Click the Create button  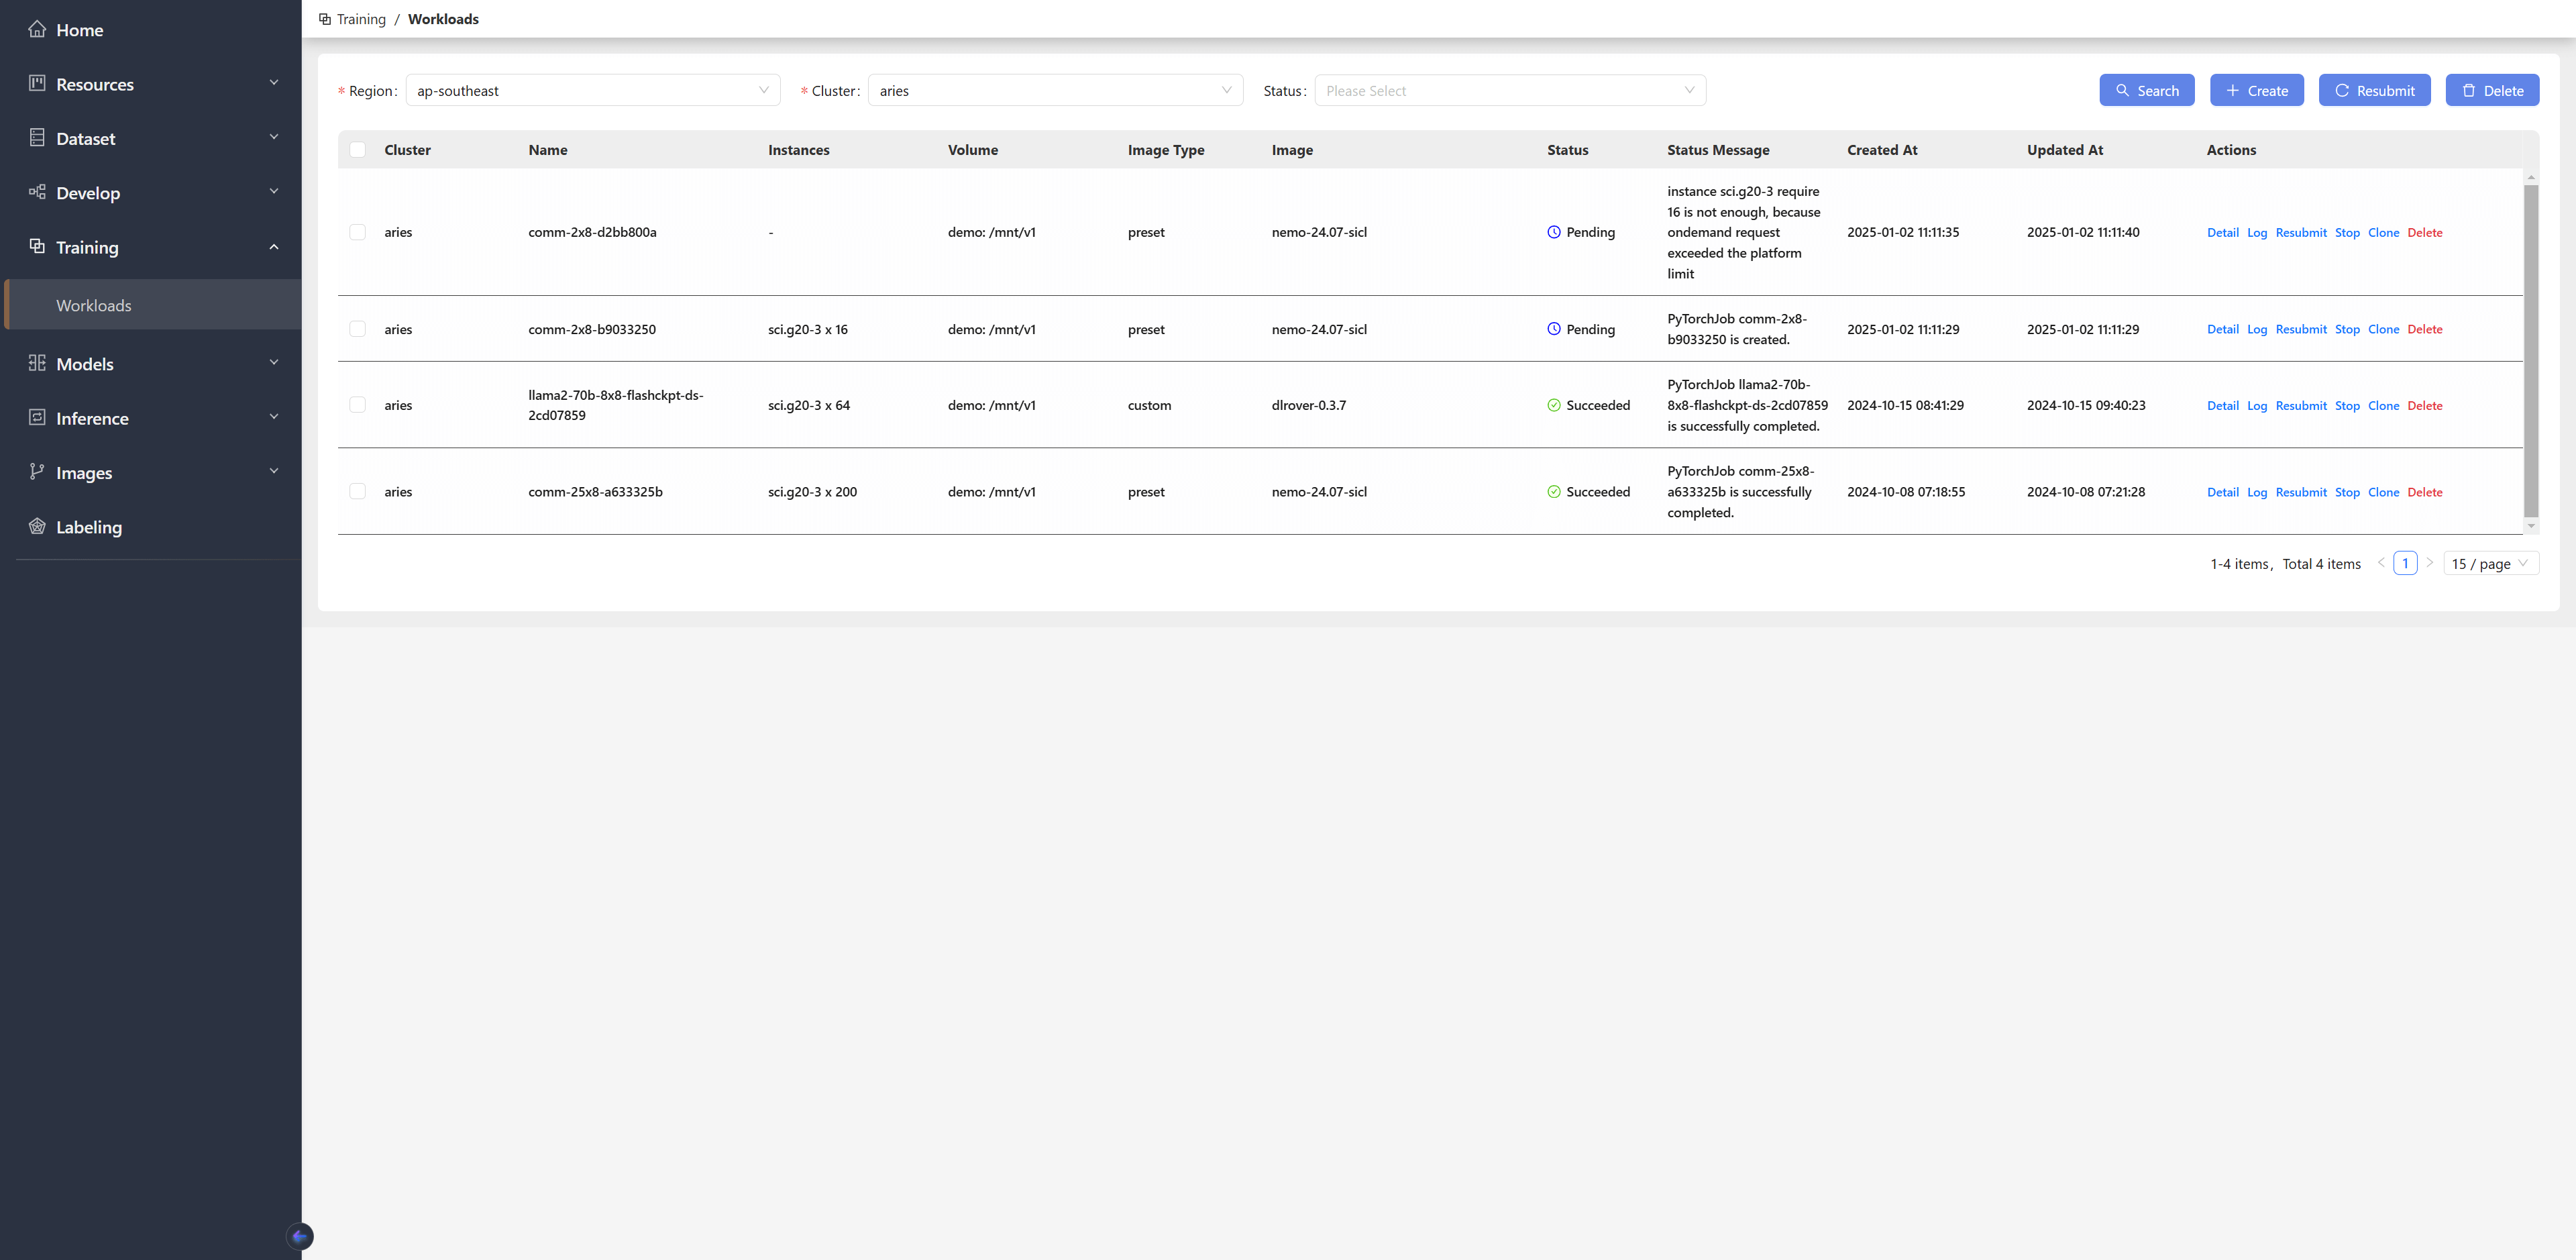coord(2256,90)
